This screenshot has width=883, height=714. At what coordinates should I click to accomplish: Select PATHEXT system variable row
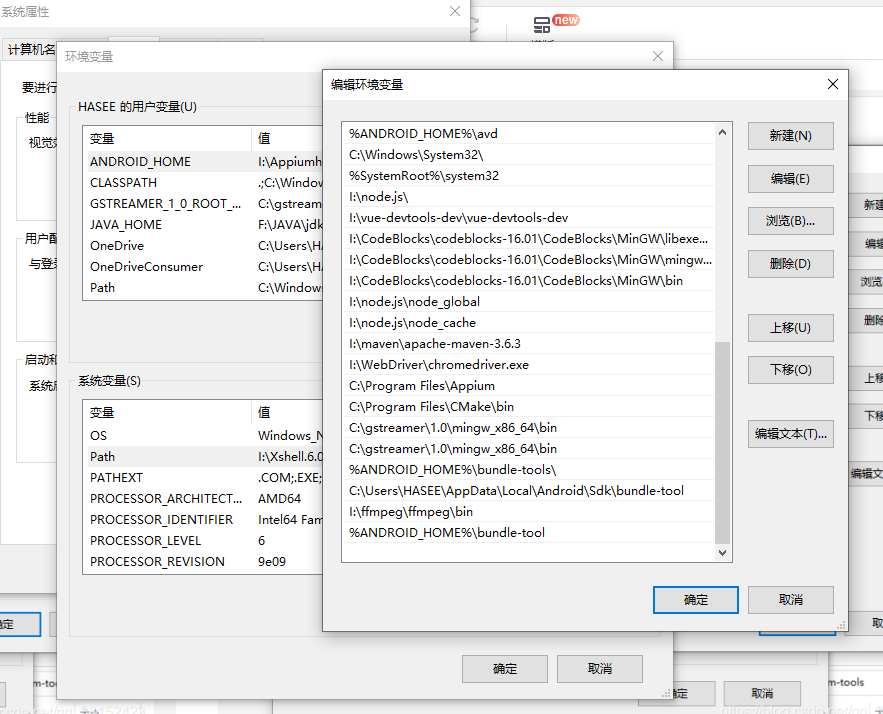(205, 478)
